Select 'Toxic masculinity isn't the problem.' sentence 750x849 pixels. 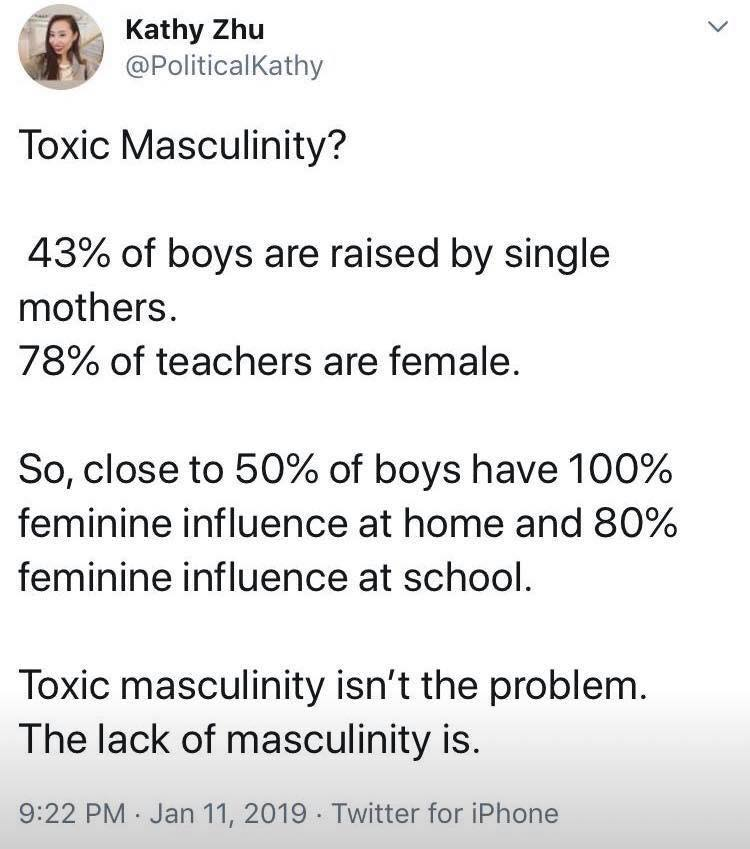pos(333,685)
